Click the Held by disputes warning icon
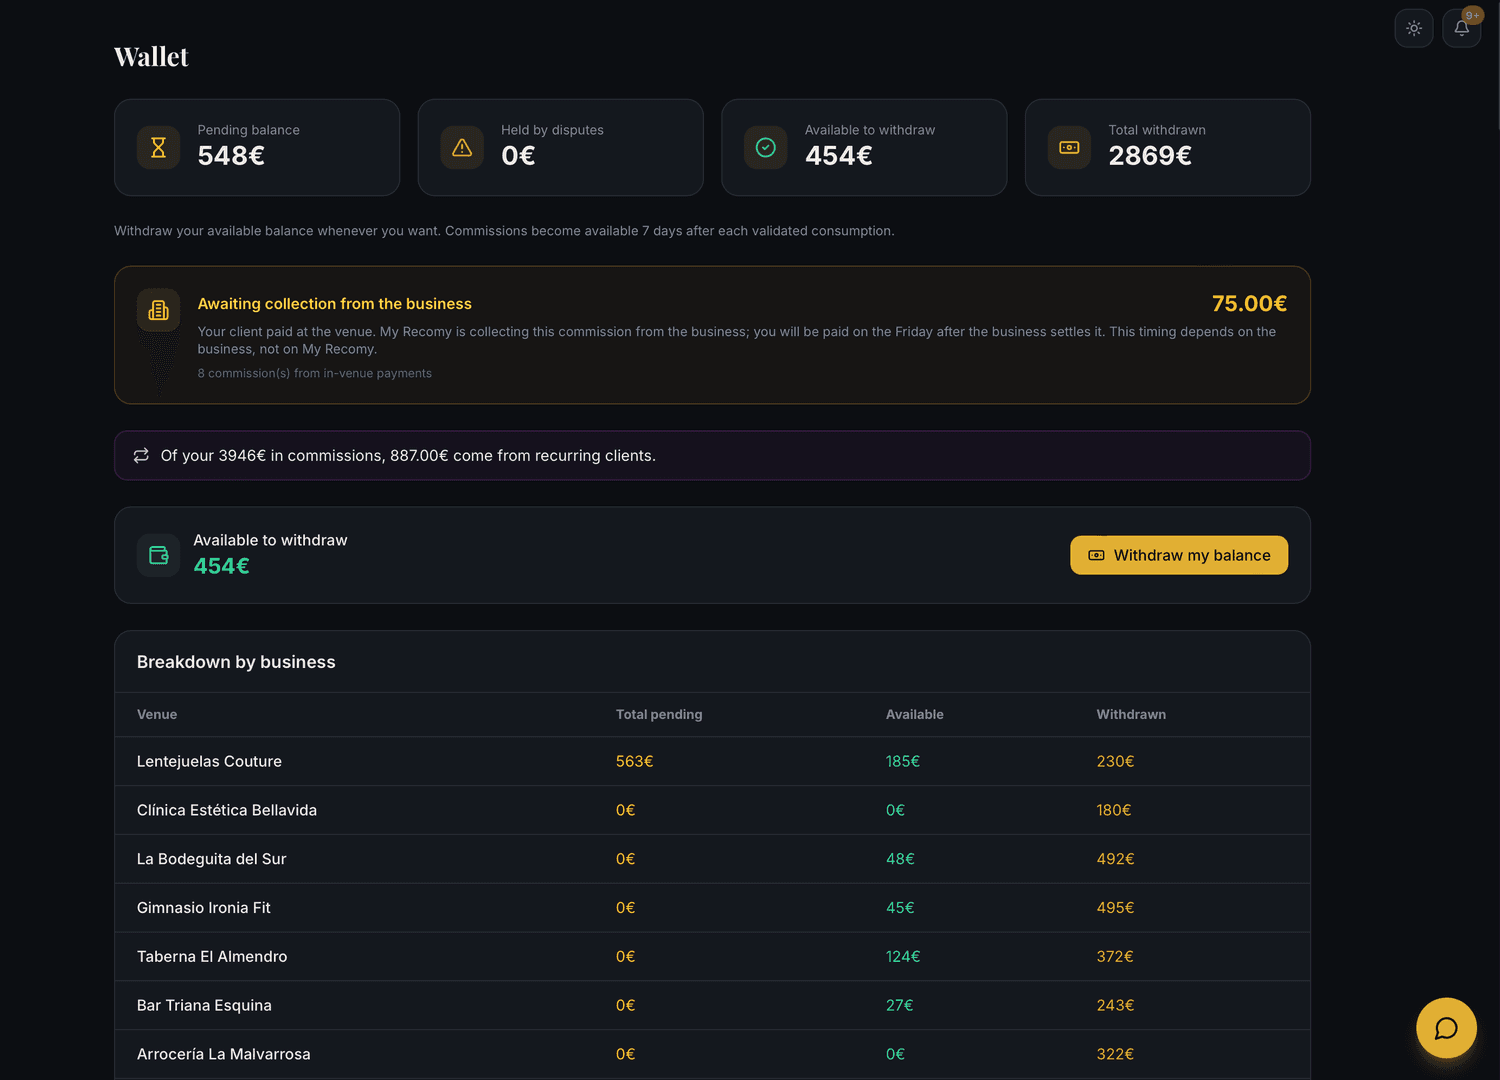This screenshot has width=1500, height=1080. [x=462, y=148]
